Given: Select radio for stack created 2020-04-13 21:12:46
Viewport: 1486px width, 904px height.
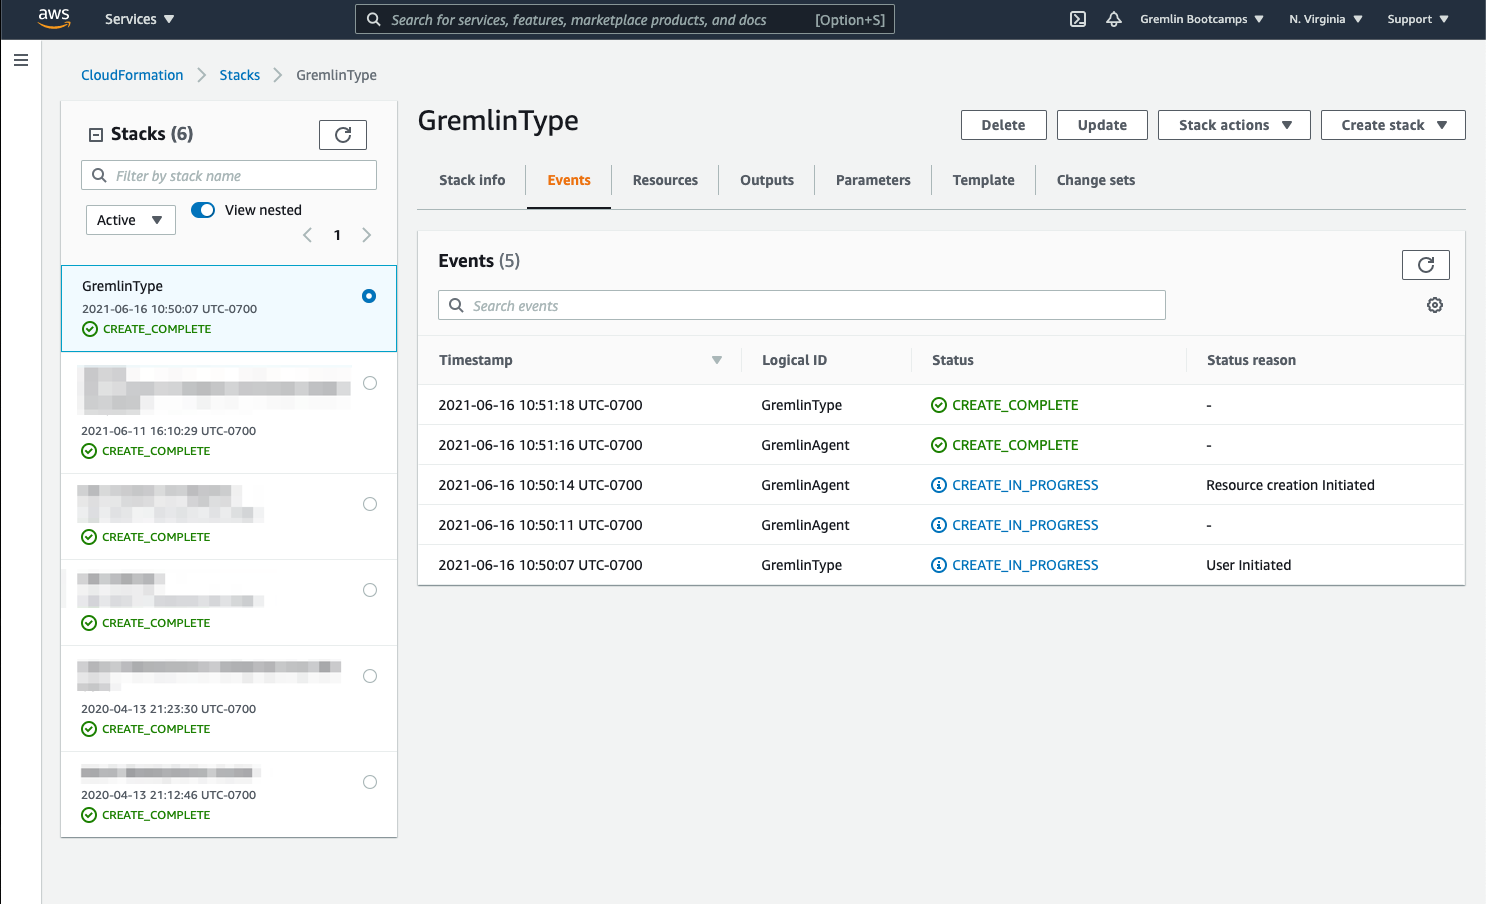Looking at the screenshot, I should pyautogui.click(x=370, y=782).
